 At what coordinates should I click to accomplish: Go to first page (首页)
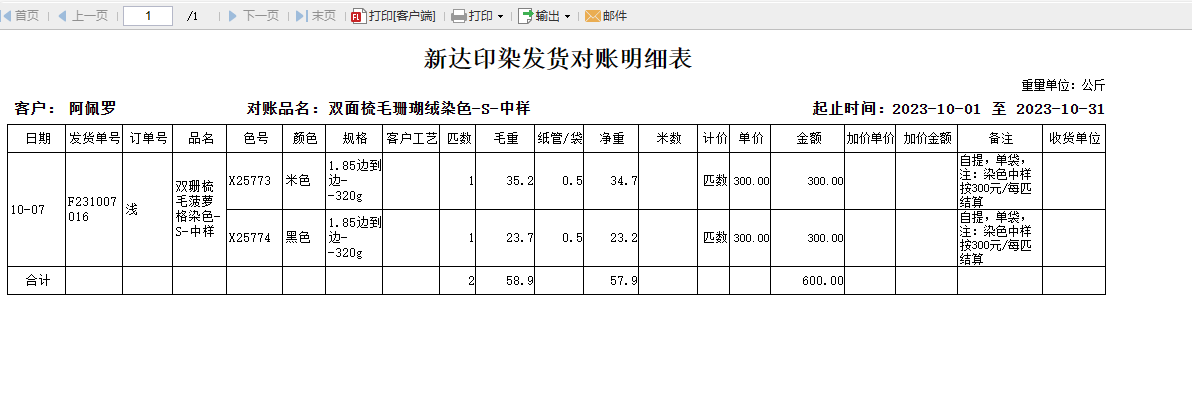pos(21,15)
